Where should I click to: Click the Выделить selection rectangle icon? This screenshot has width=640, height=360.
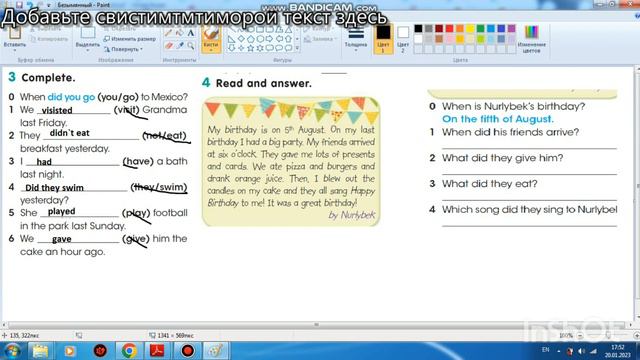tap(88, 33)
